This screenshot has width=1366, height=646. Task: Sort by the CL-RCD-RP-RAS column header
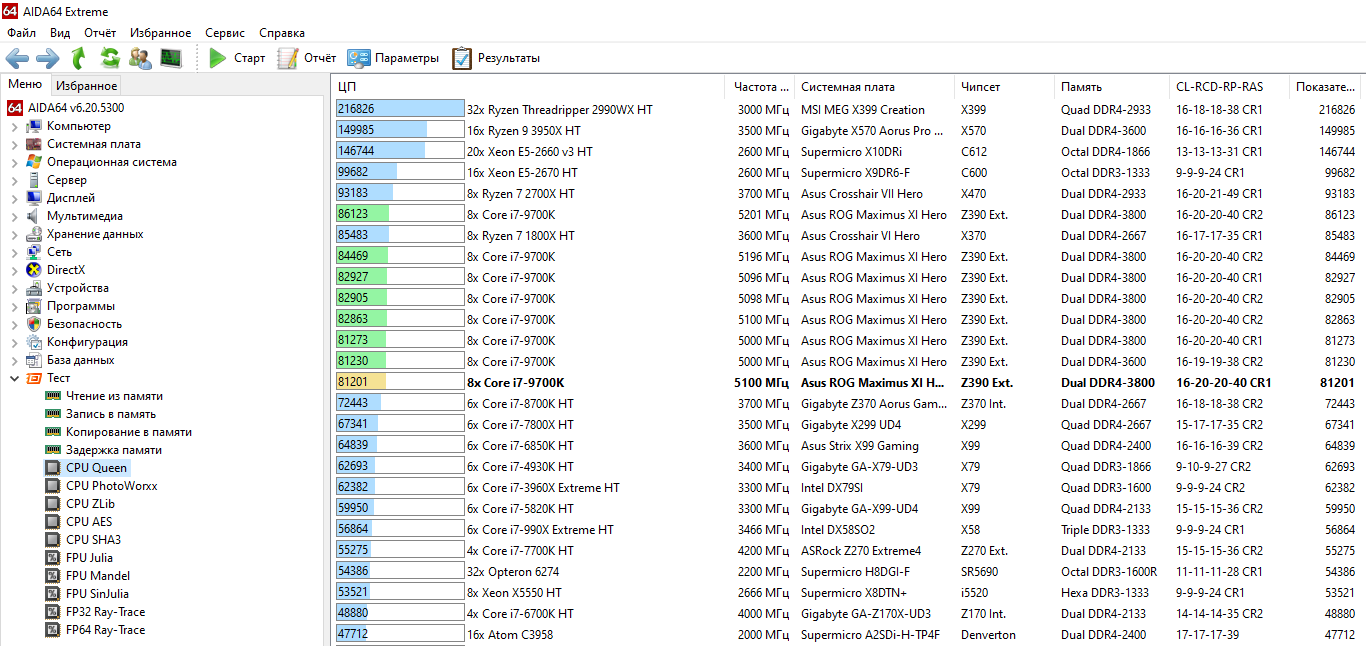tap(1229, 87)
